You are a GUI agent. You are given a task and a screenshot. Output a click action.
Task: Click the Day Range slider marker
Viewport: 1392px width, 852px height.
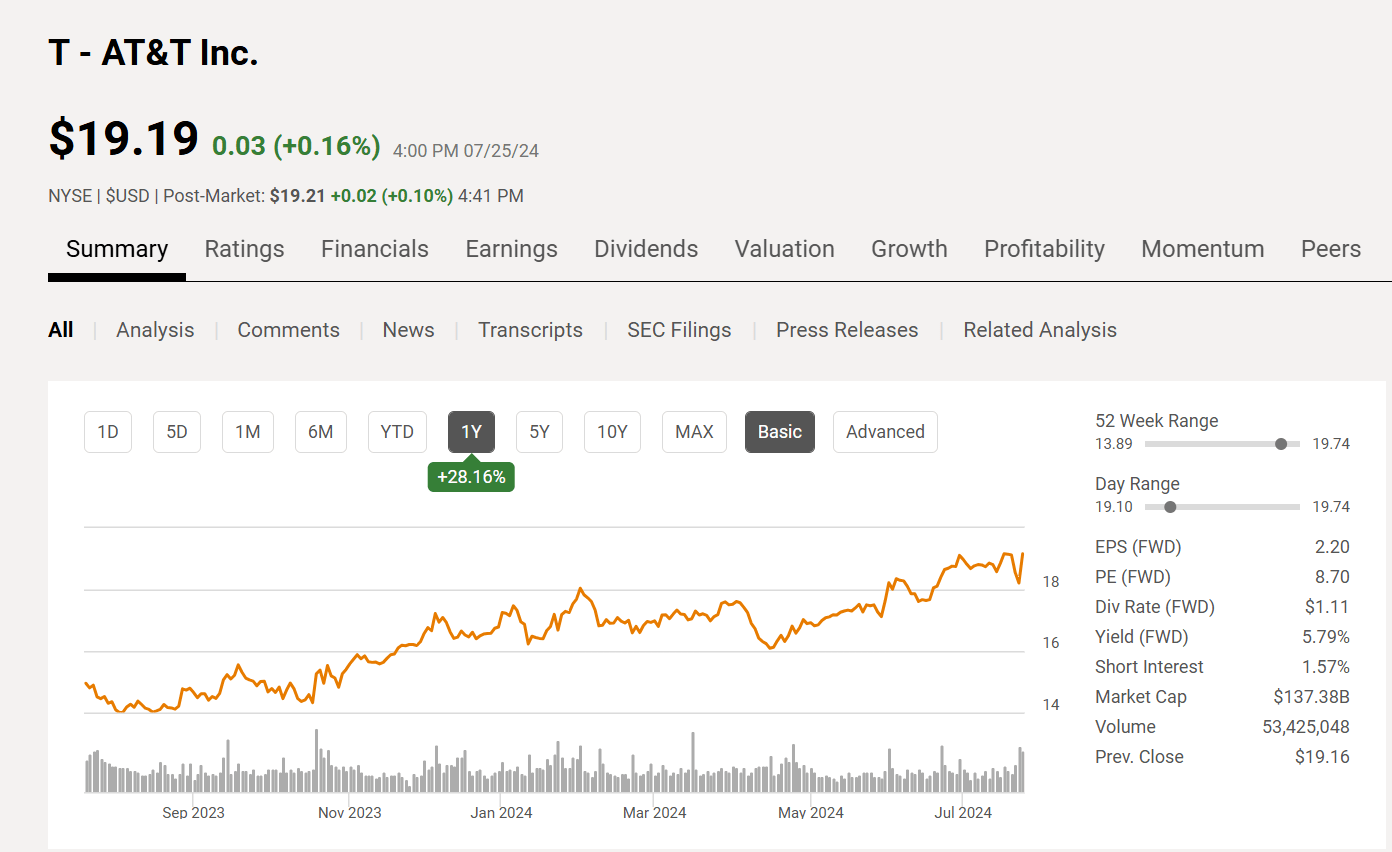click(x=1170, y=507)
